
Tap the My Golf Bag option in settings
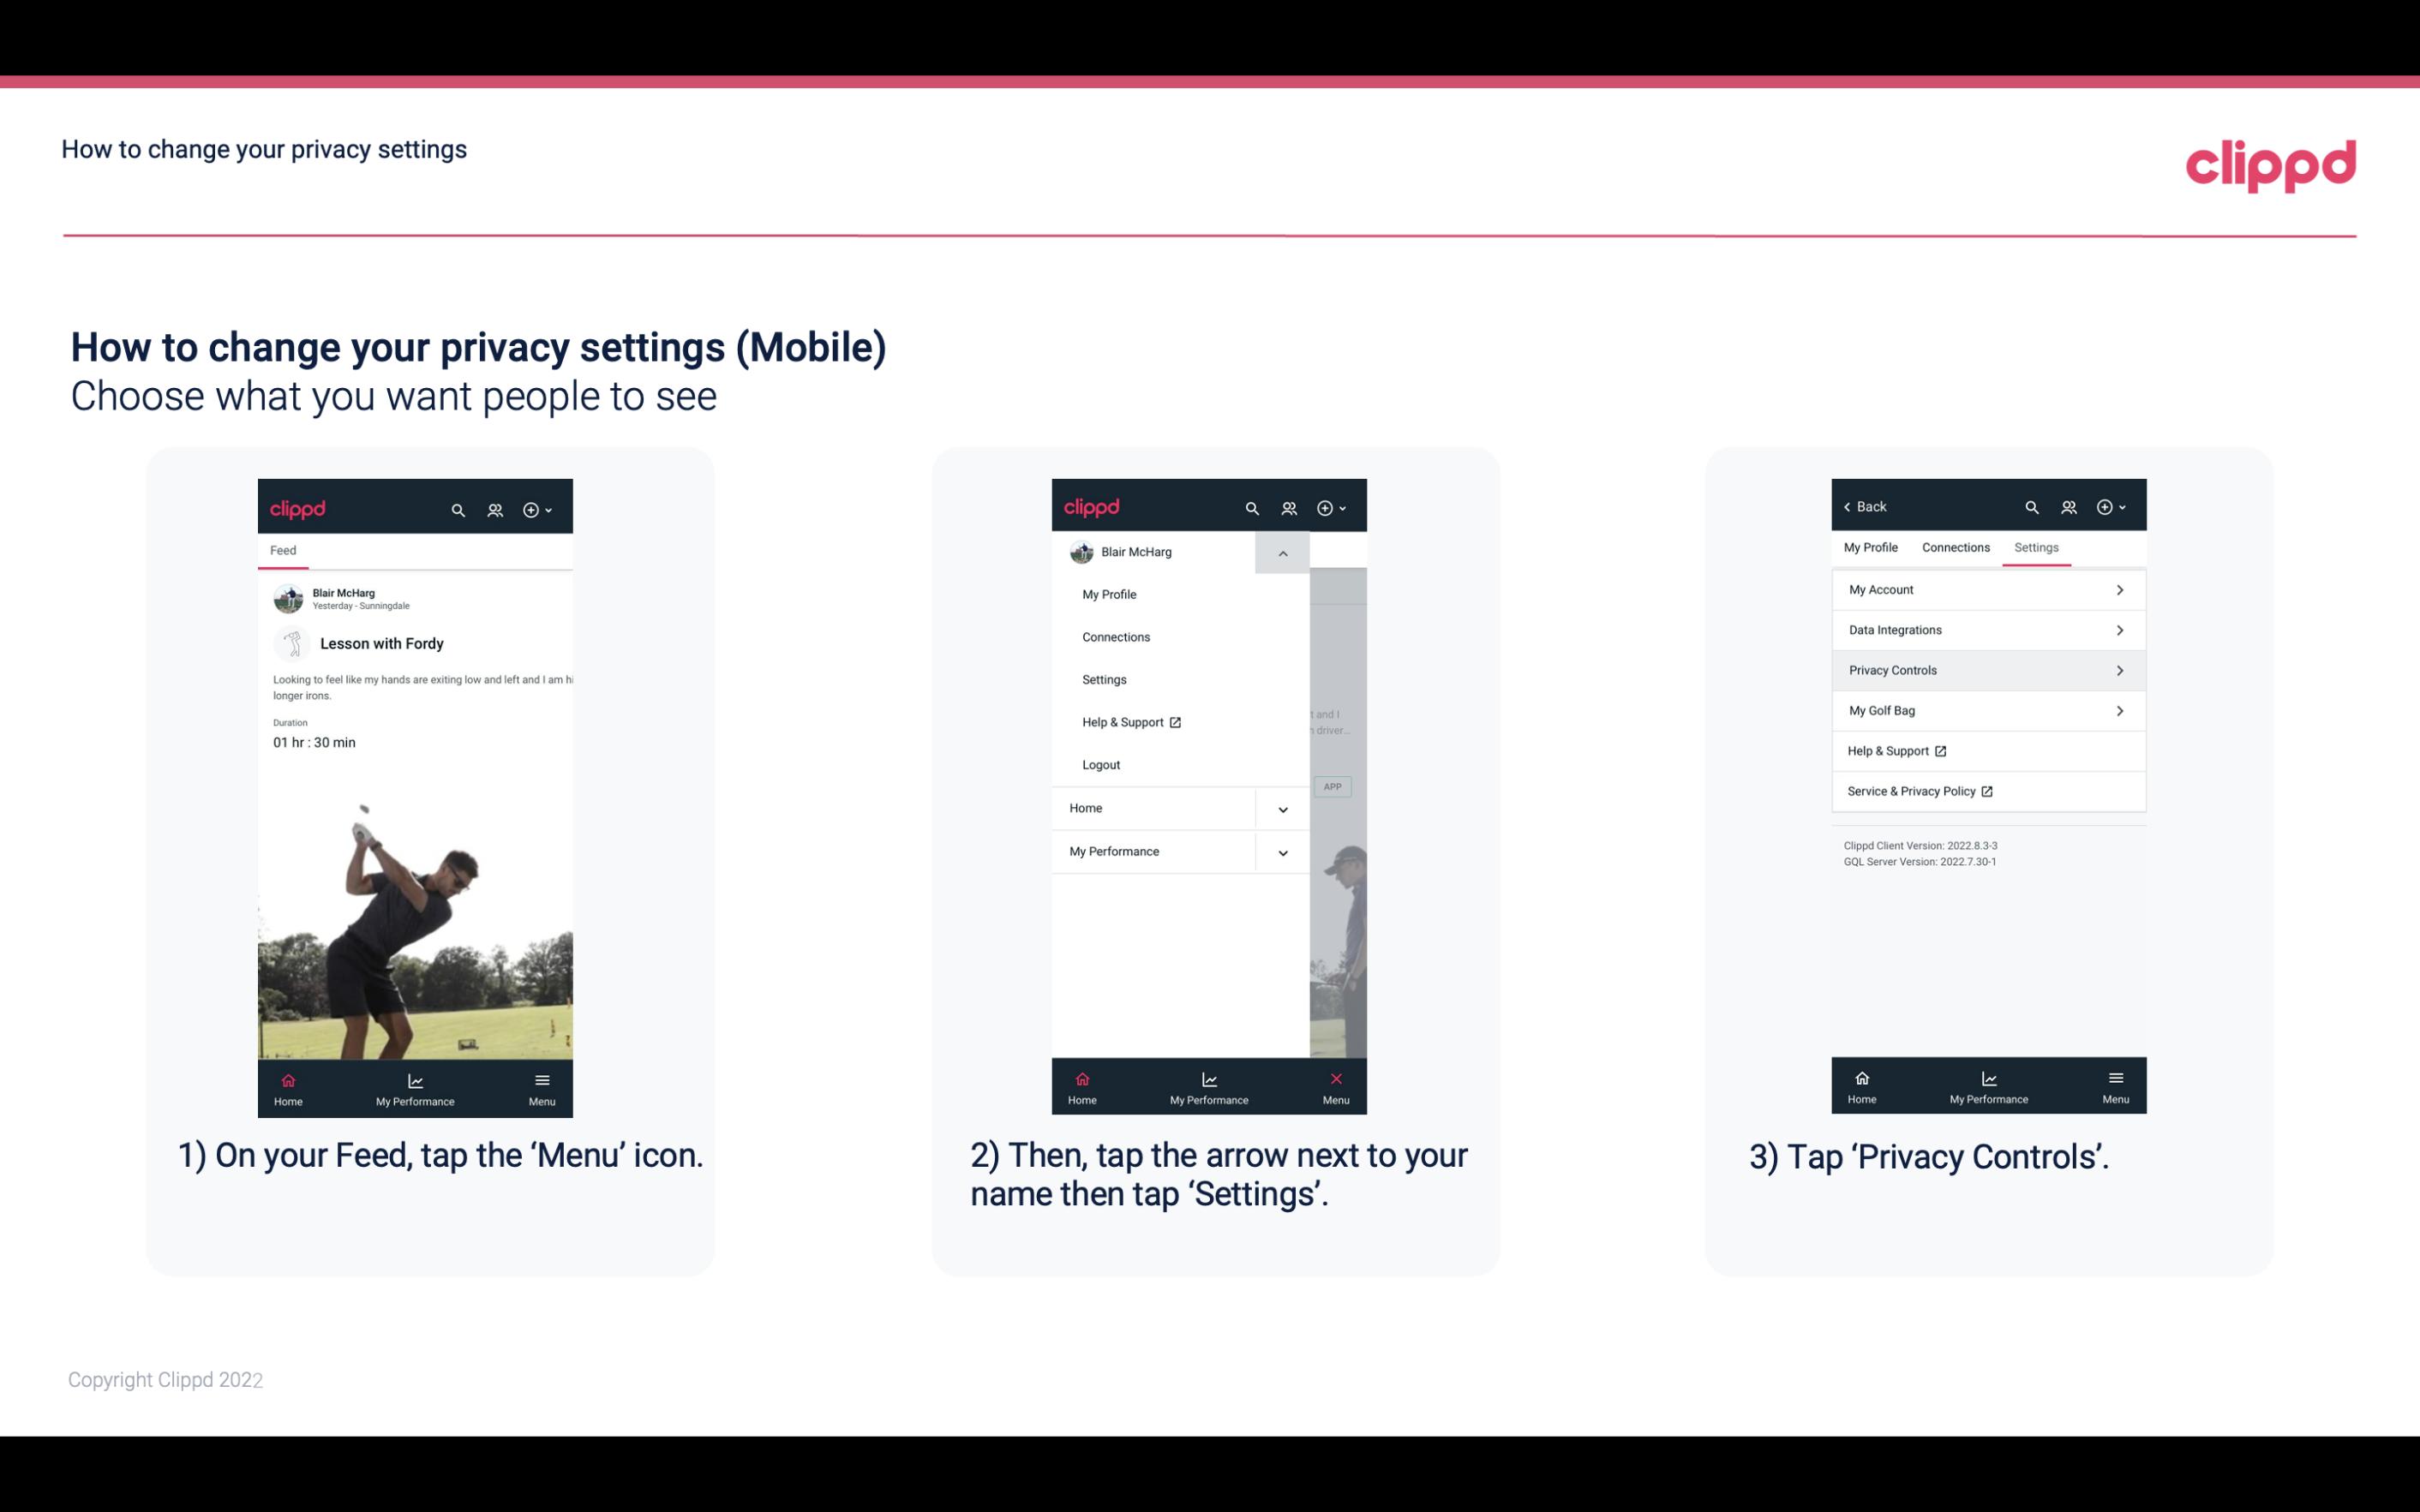click(x=1986, y=709)
